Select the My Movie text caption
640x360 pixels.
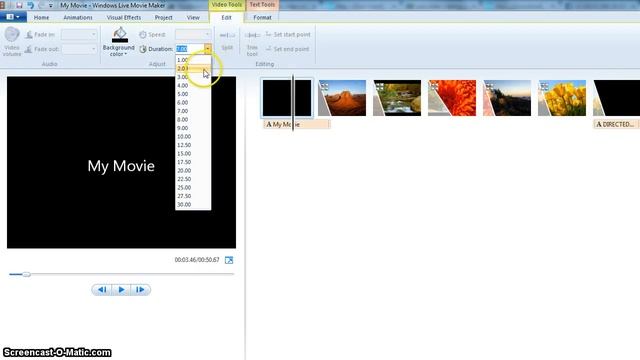296,124
